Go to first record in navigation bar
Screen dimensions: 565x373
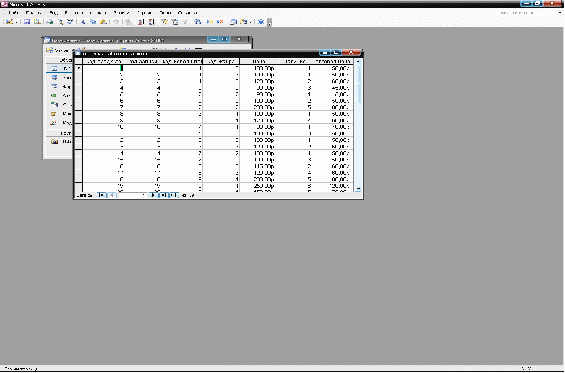coord(102,195)
